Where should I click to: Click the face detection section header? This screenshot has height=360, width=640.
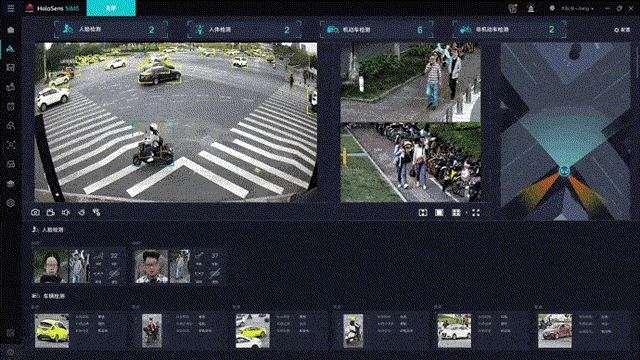(48, 230)
